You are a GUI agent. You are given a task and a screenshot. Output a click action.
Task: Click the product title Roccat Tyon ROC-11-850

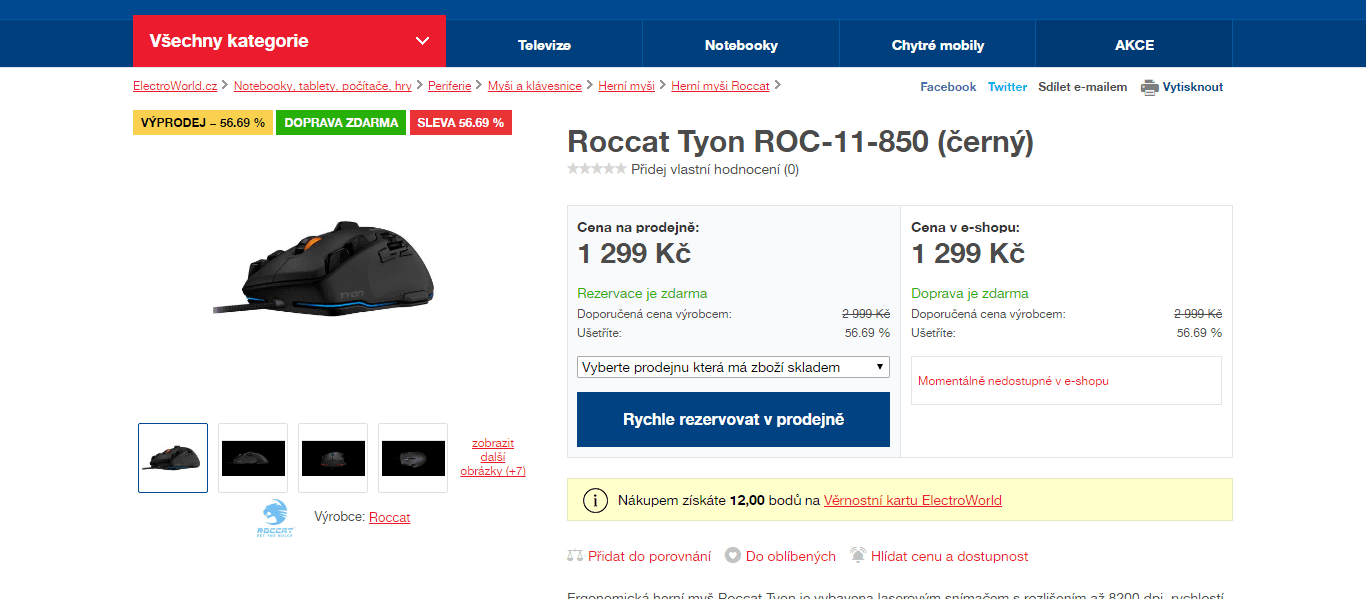click(800, 142)
